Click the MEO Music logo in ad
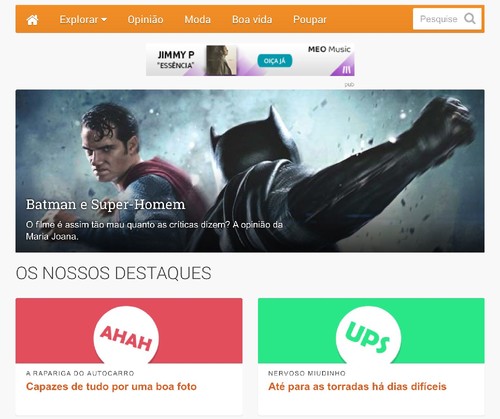Image resolution: width=500 pixels, height=419 pixels. point(329,49)
